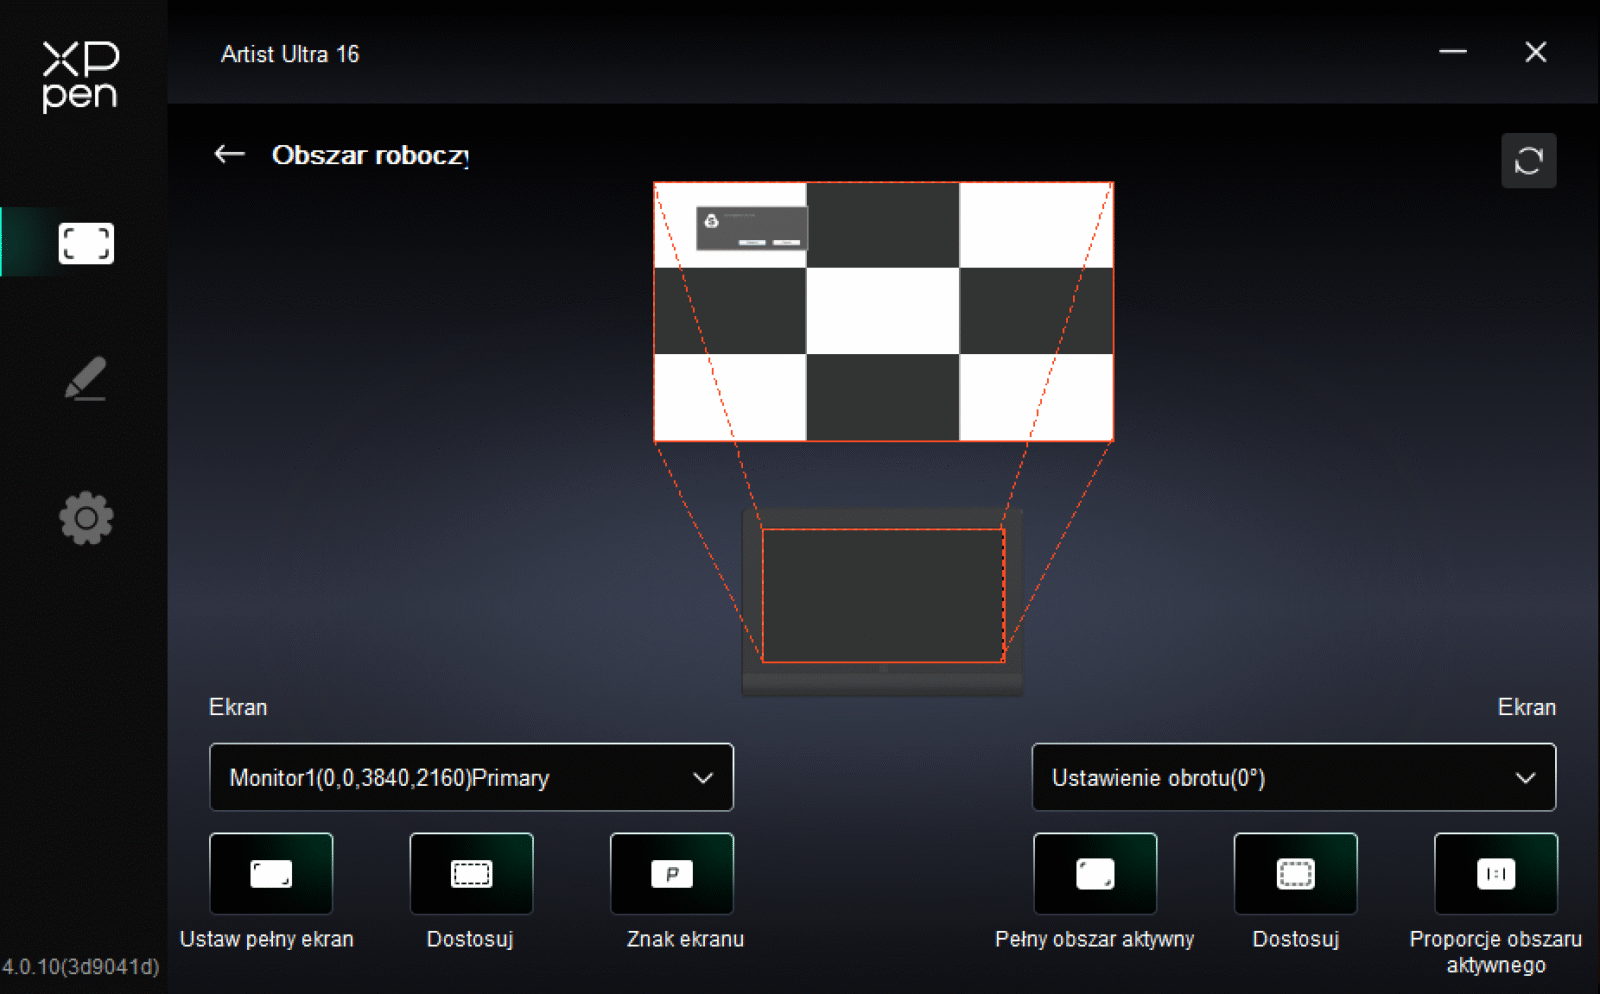
Task: Click the Ustaw pełny ekran icon button
Action: (x=271, y=874)
